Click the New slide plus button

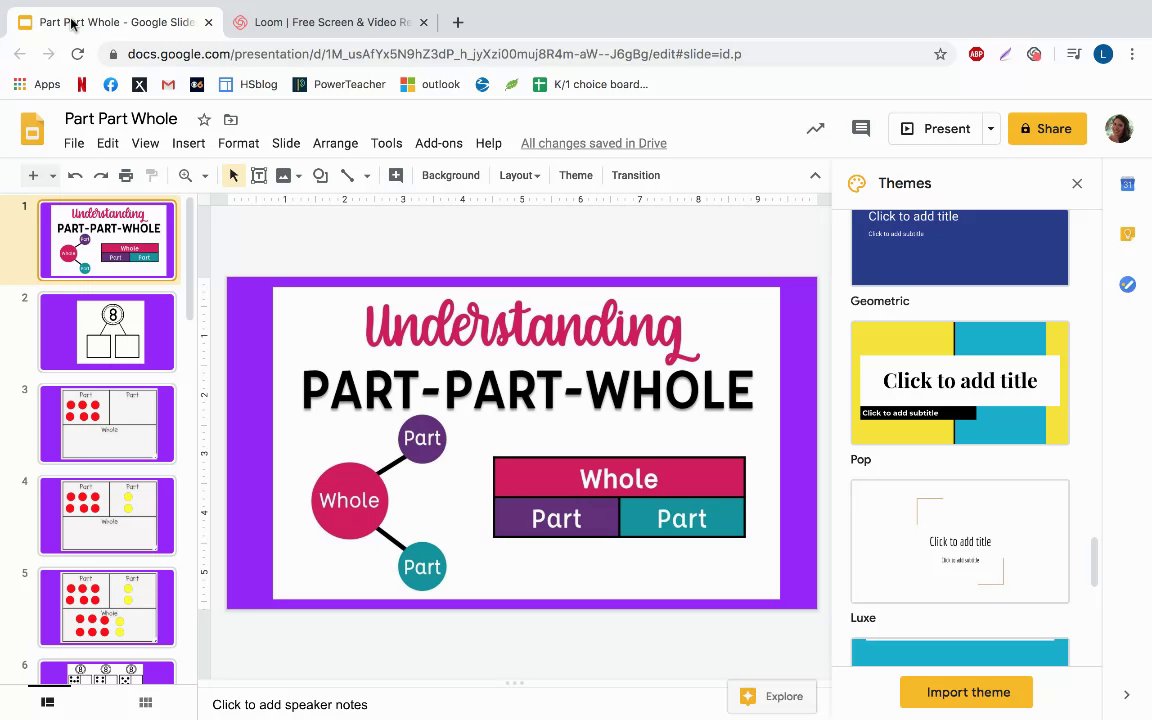(33, 176)
